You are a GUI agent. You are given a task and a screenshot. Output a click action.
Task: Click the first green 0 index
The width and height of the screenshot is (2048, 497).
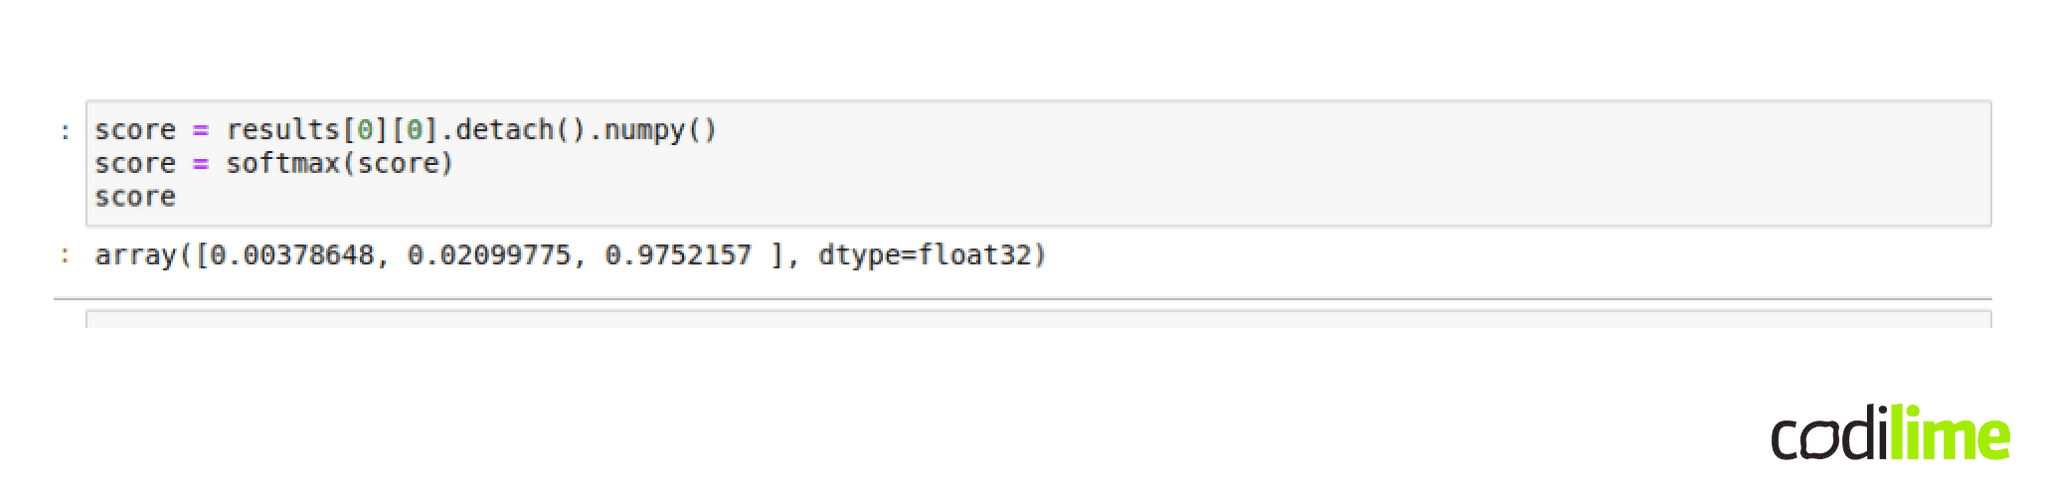tap(366, 131)
